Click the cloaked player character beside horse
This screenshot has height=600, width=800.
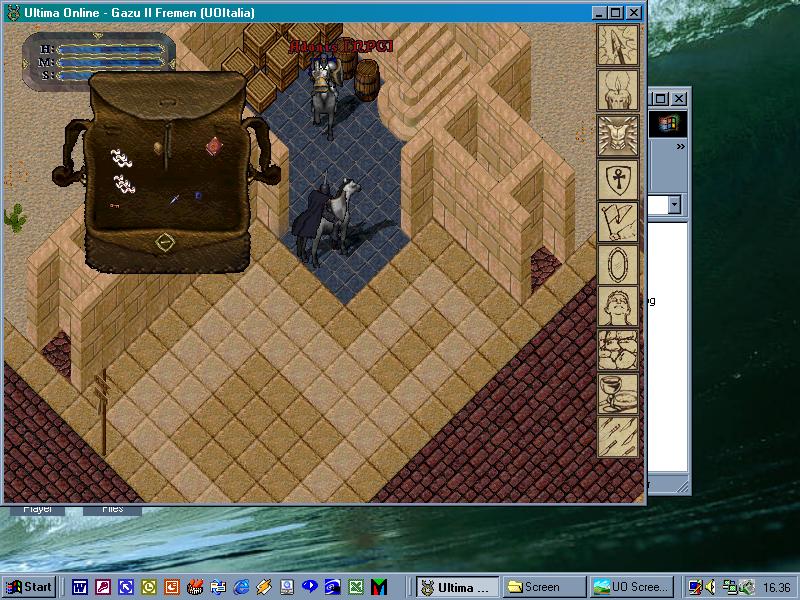[312, 214]
